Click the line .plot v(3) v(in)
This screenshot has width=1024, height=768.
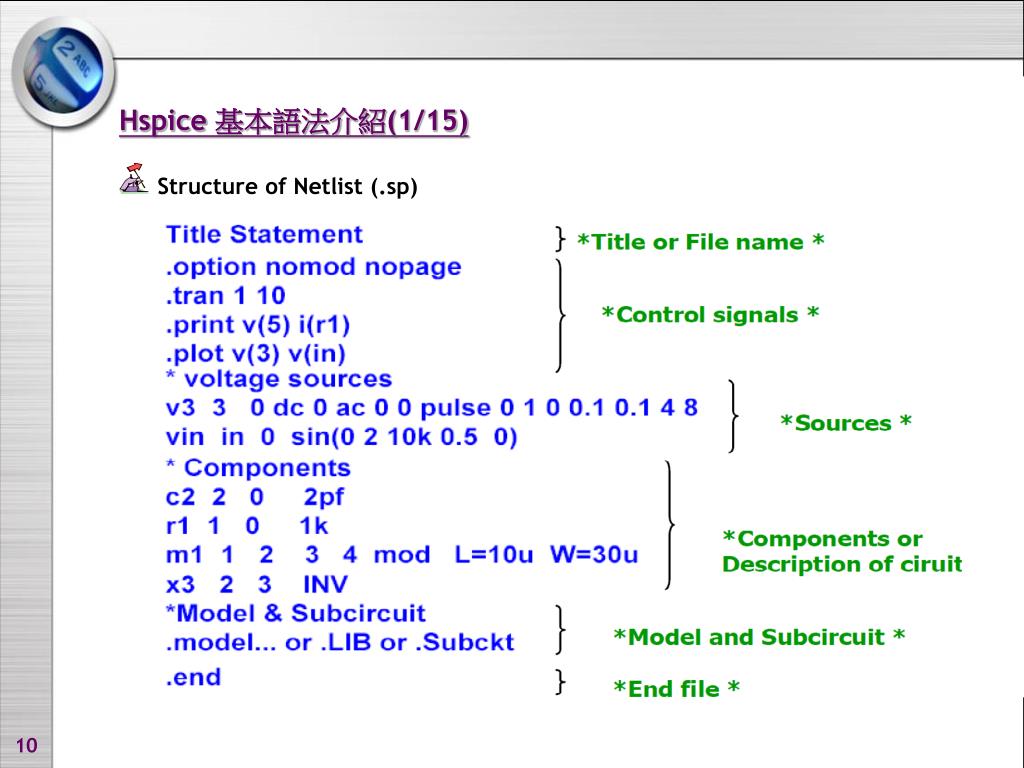(256, 354)
